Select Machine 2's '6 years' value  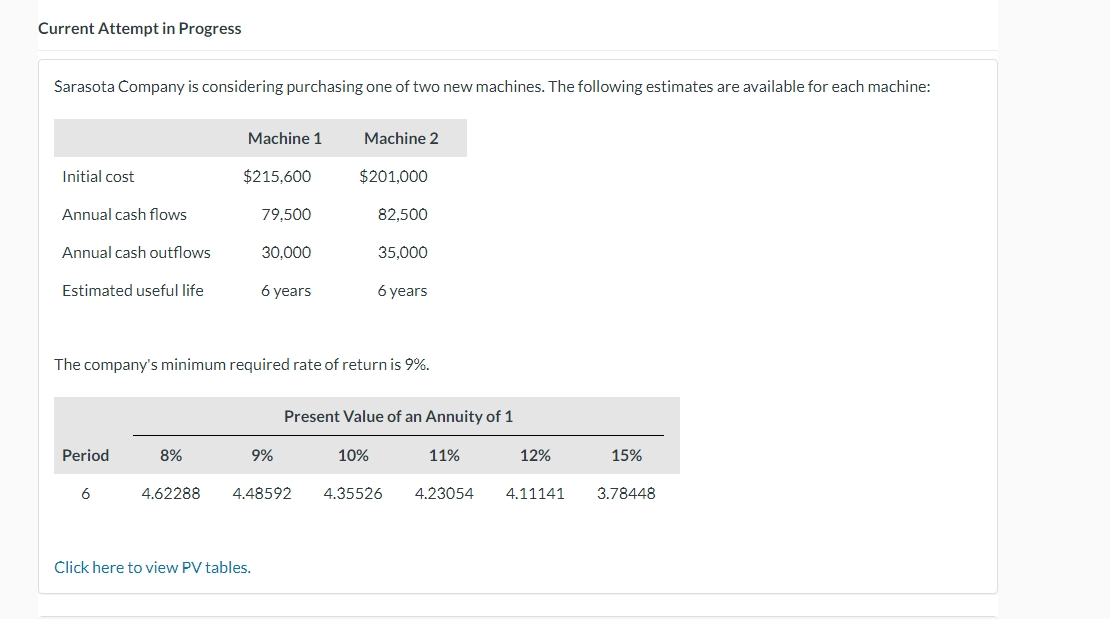(402, 291)
